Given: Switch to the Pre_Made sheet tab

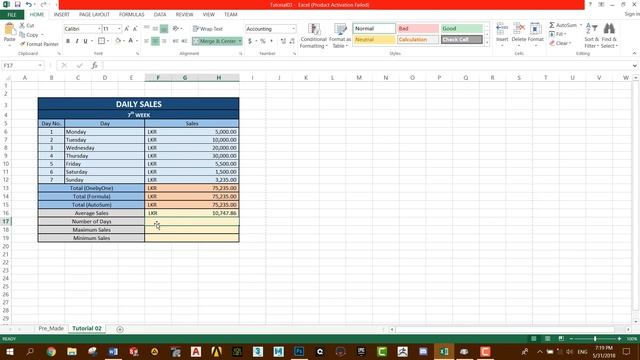Looking at the screenshot, I should (x=51, y=329).
